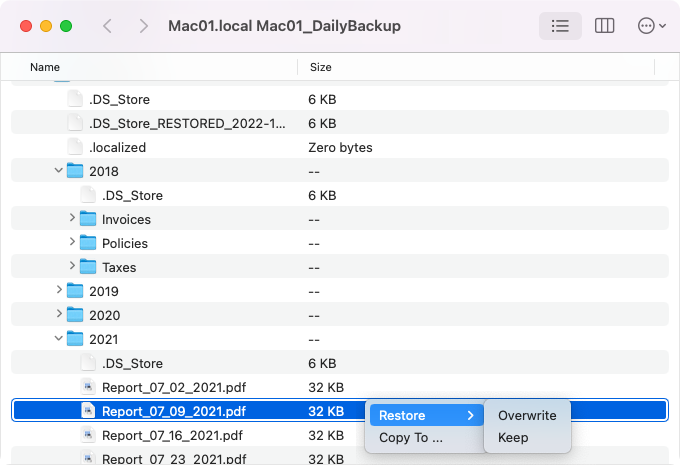This screenshot has height=465, width=680.
Task: Click the 32 KB size of Report_07_02_2021.pdf
Action: (x=326, y=387)
